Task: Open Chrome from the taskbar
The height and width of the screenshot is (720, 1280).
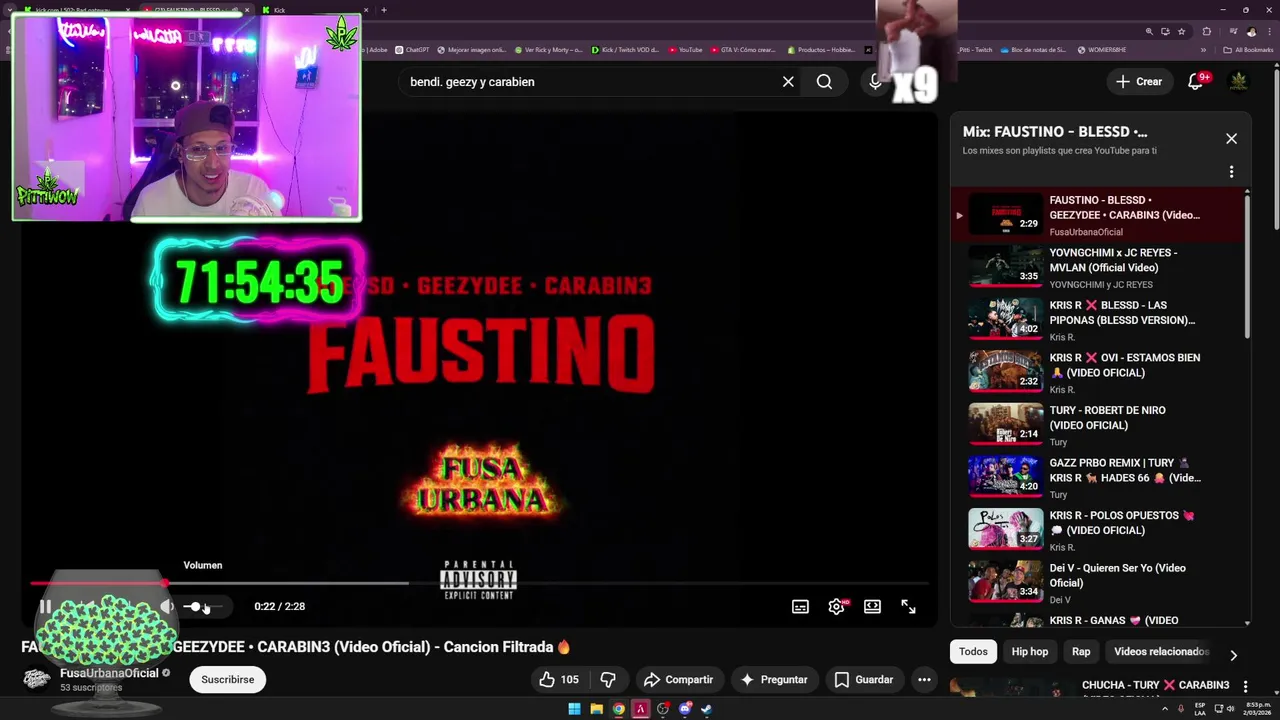Action: [618, 709]
